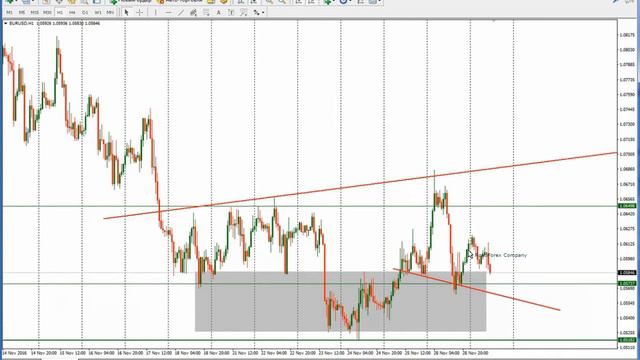Select the text 'A' tool
The width and height of the screenshot is (640, 360).
pyautogui.click(x=219, y=13)
